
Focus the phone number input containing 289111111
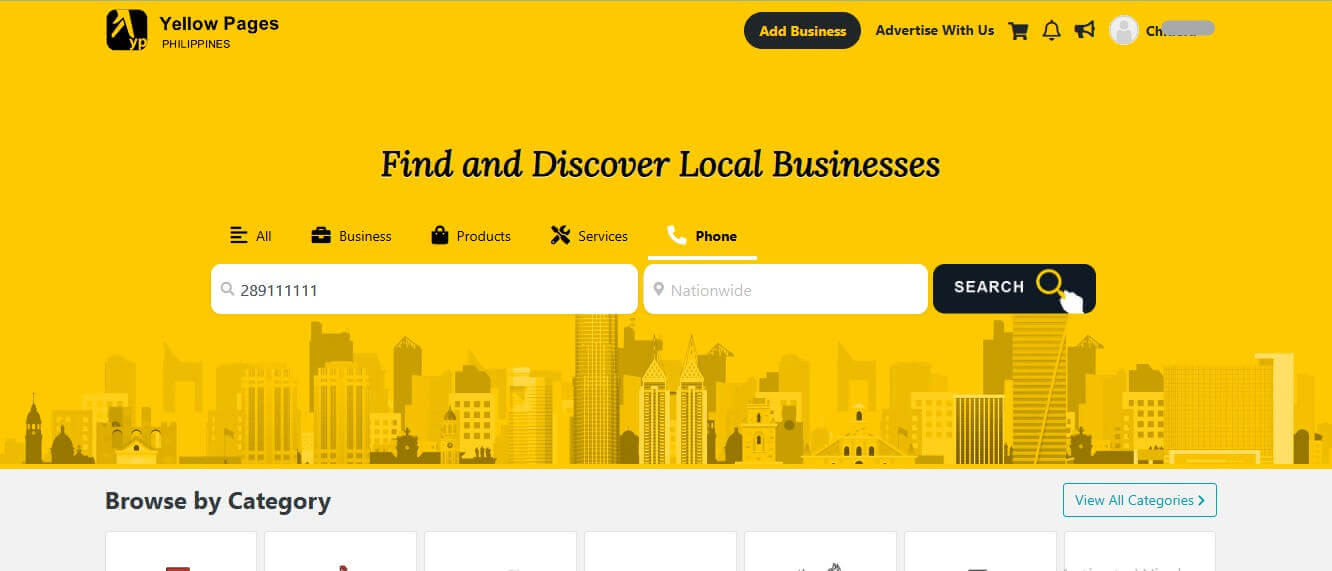(x=424, y=289)
